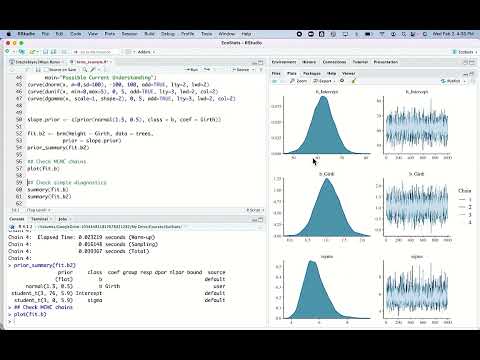Switch to the Packages tab
This screenshot has width=480, height=360.
pos(312,73)
